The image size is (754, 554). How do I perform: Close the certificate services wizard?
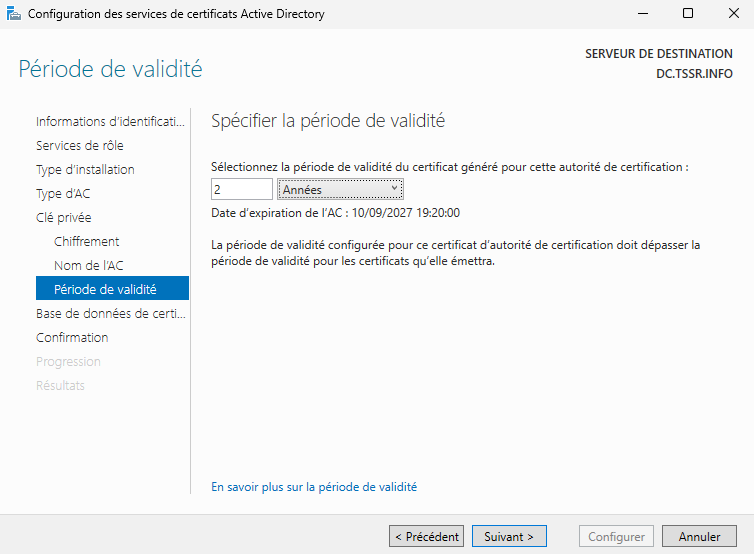[x=732, y=14]
